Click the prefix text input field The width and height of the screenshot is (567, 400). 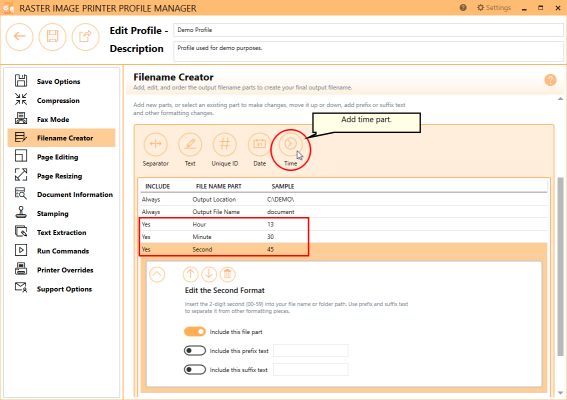(311, 350)
